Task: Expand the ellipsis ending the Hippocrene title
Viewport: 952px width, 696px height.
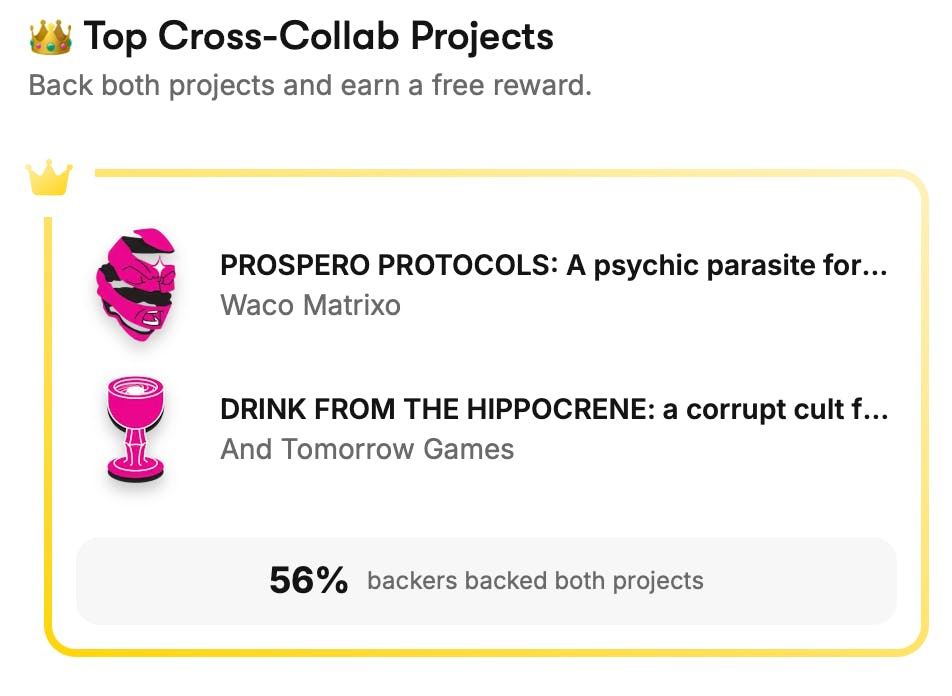Action: 876,410
